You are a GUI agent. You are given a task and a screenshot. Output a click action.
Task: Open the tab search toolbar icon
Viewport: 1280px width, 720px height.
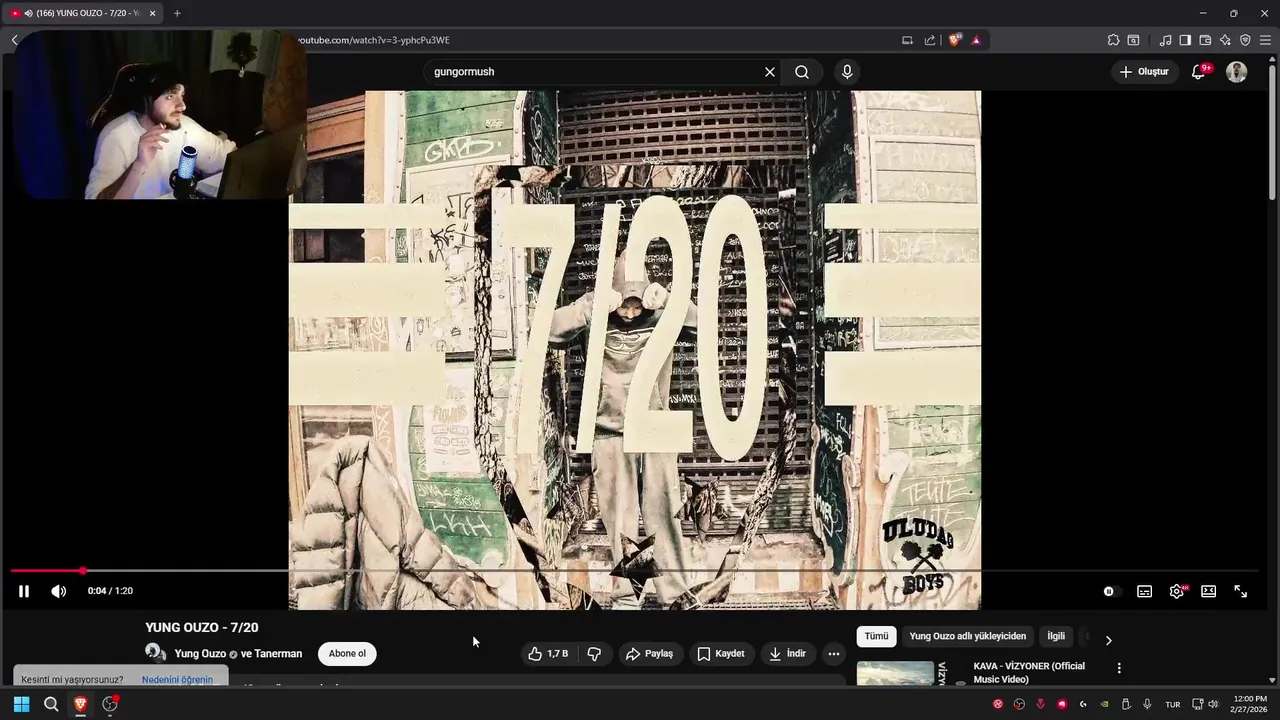1133,40
